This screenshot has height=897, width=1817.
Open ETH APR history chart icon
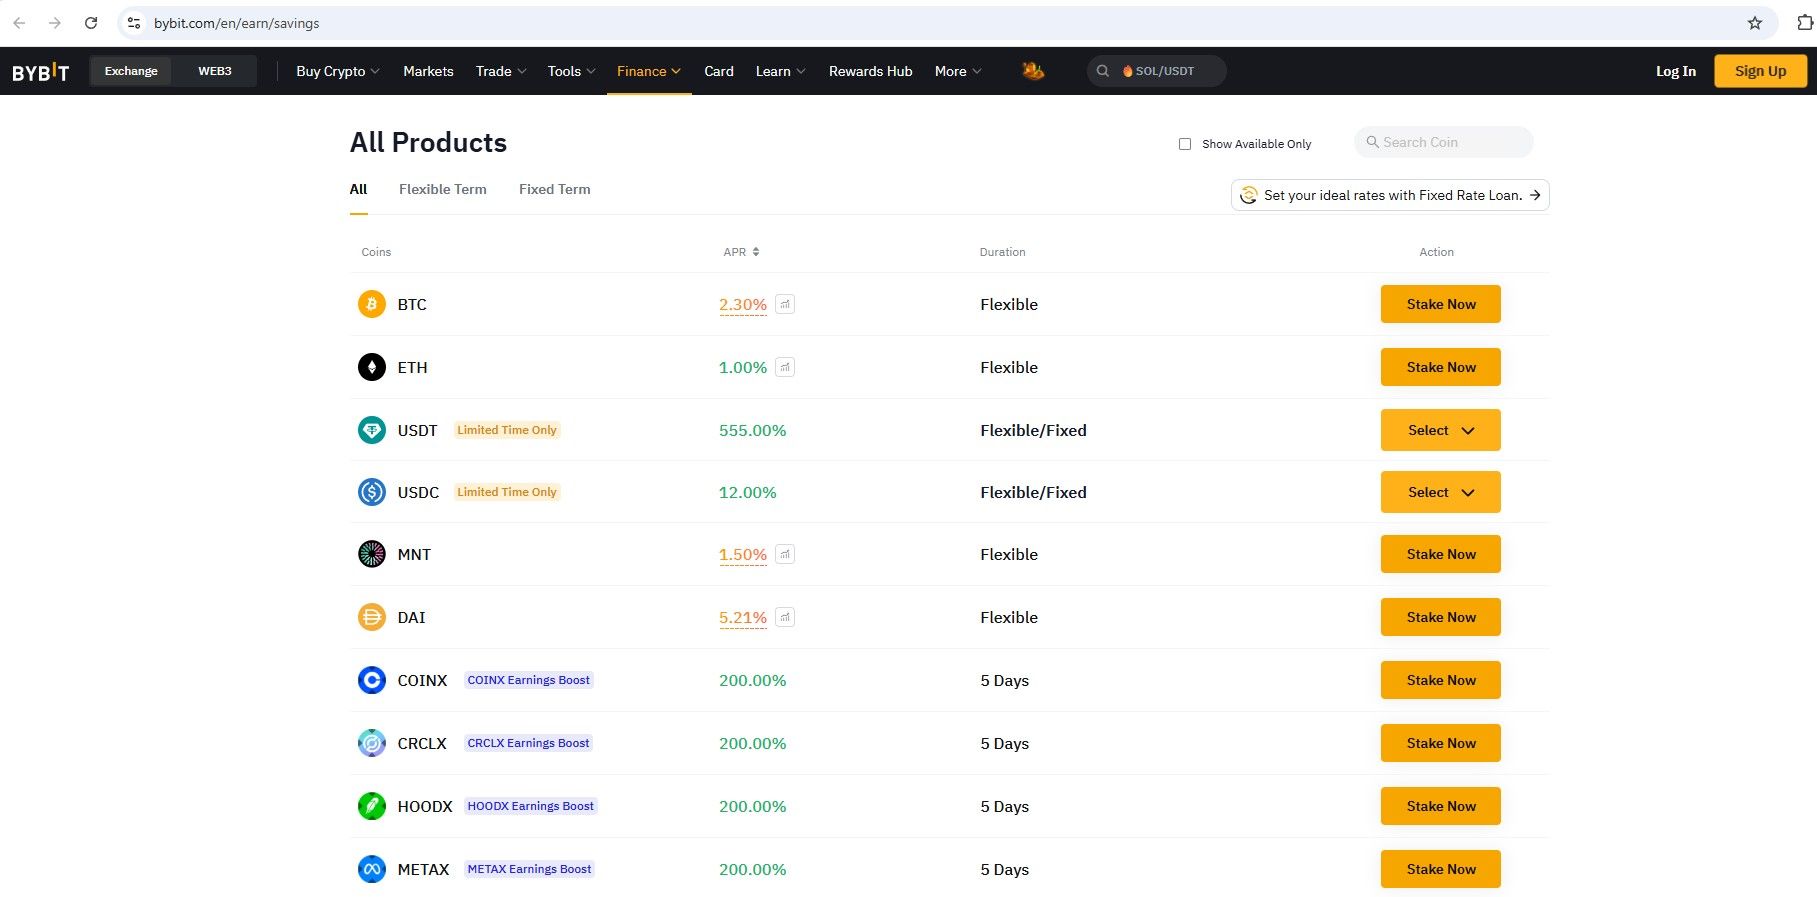click(x=785, y=367)
